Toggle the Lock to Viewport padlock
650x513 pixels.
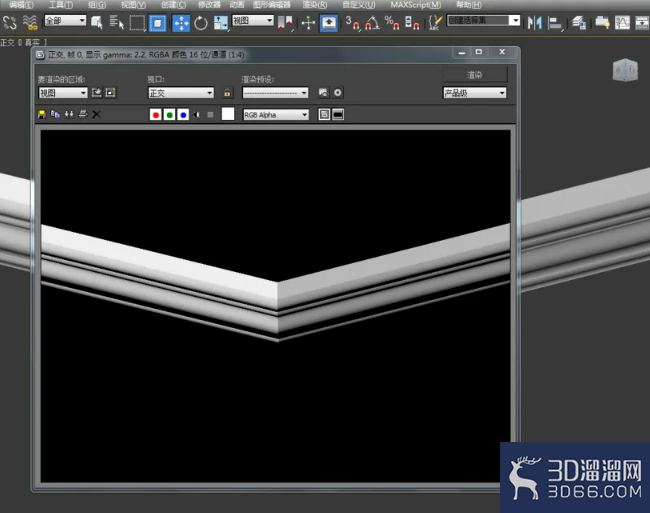pyautogui.click(x=227, y=92)
